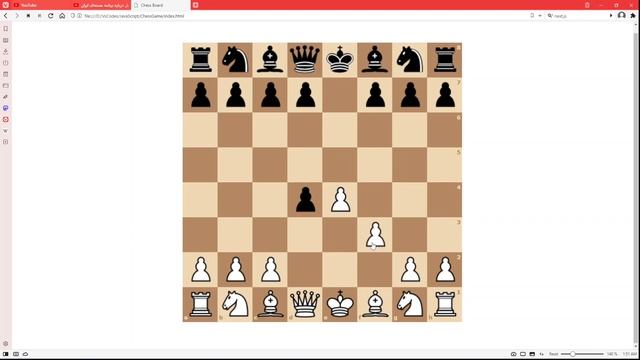This screenshot has height=360, width=640.
Task: Click the address bar URL field
Action: 302,16
